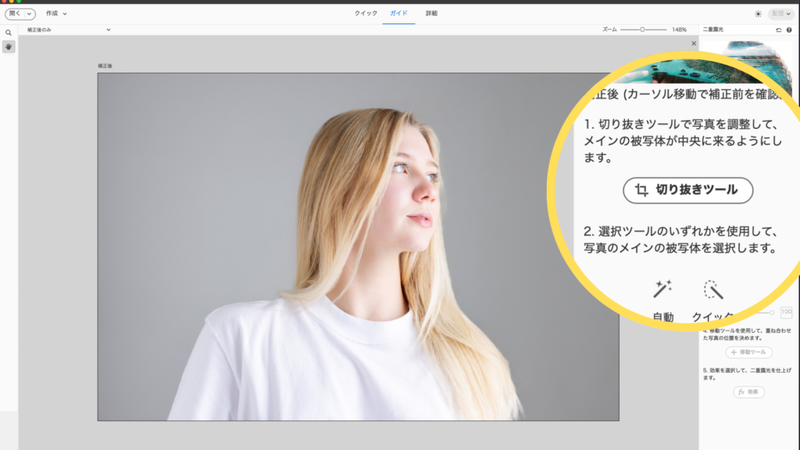Screen dimensions: 800x450
Task: Click the quick selection brush icon
Action: point(713,289)
